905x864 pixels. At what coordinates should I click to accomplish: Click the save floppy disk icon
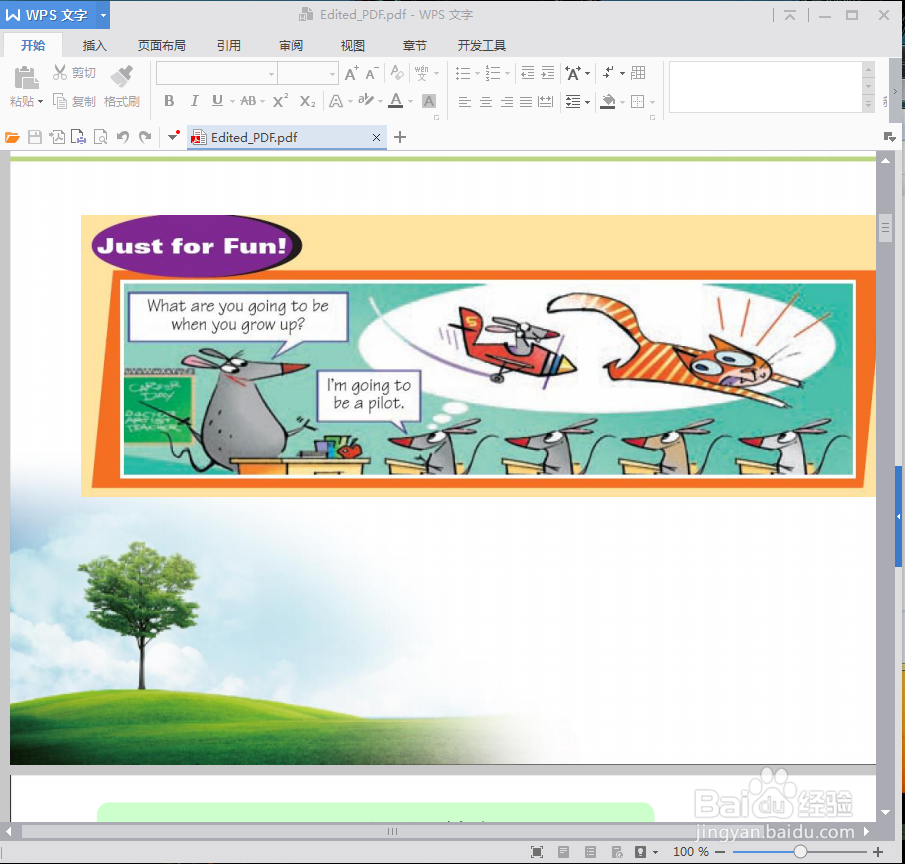pos(35,137)
